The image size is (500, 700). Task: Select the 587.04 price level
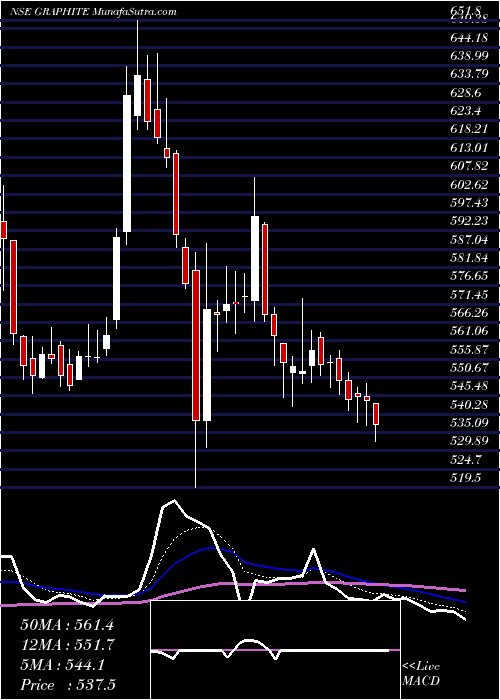pos(471,240)
